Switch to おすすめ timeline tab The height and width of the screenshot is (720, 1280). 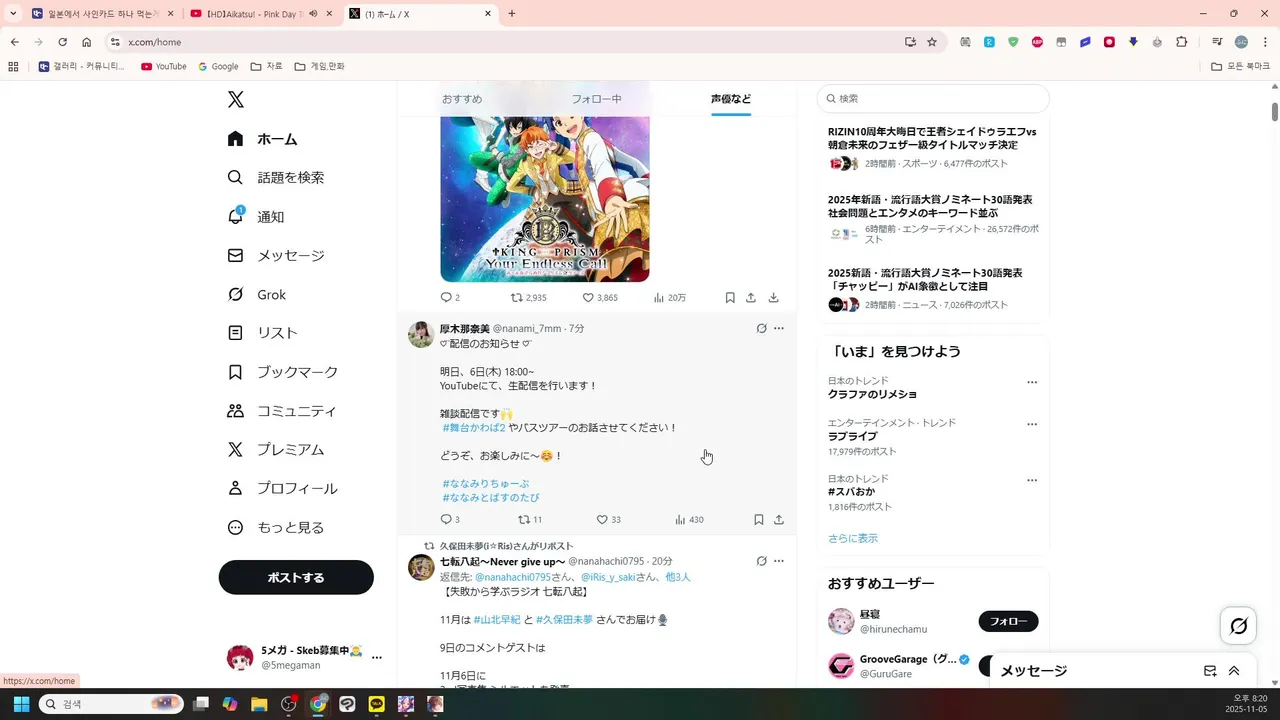(462, 99)
